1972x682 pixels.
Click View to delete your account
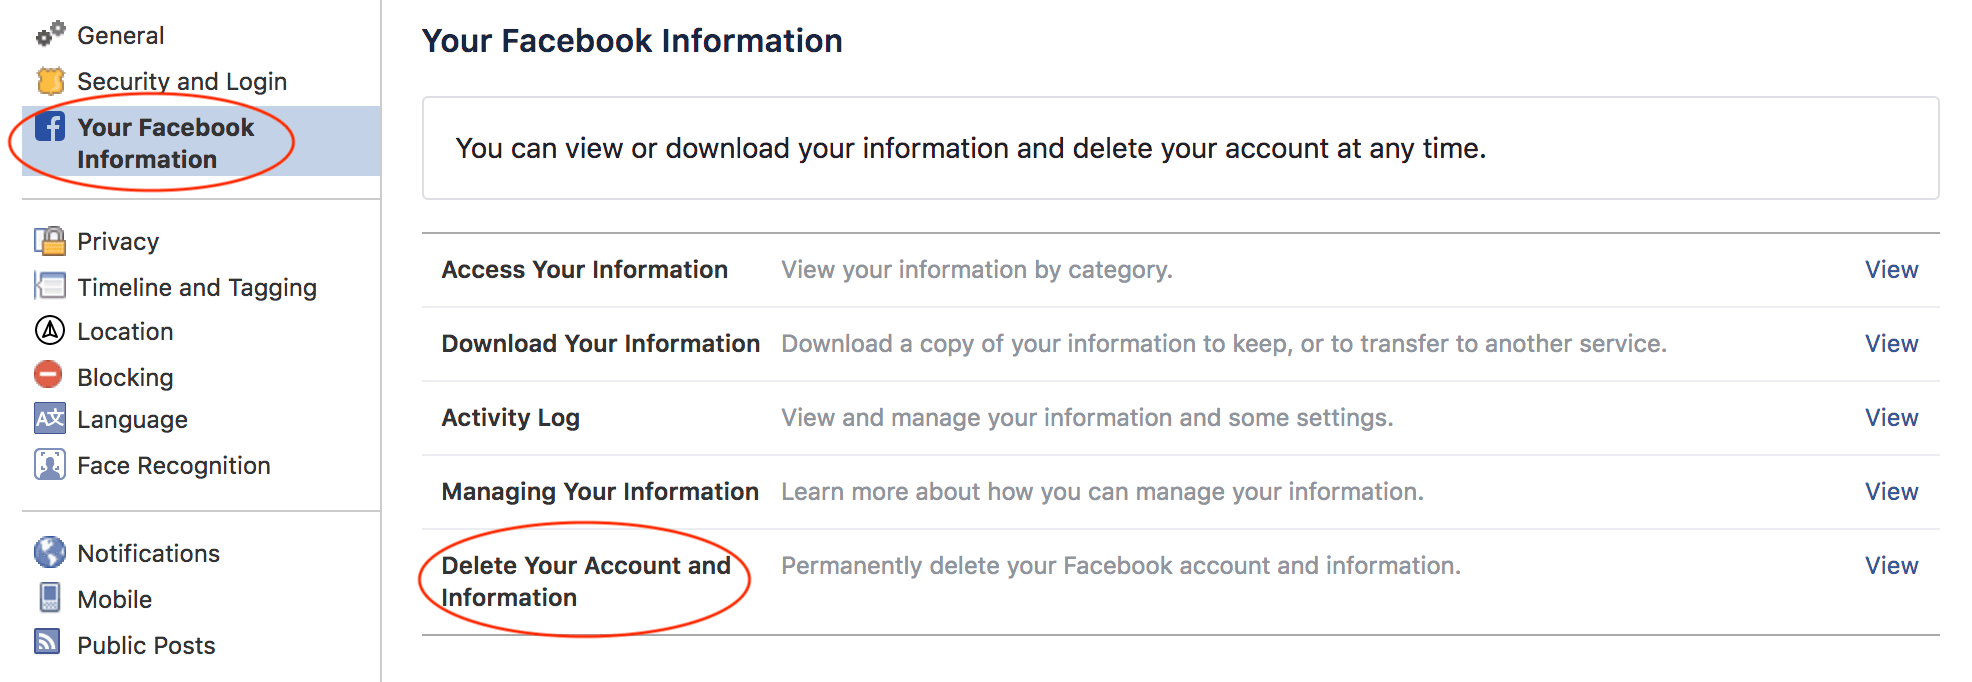pyautogui.click(x=1891, y=565)
